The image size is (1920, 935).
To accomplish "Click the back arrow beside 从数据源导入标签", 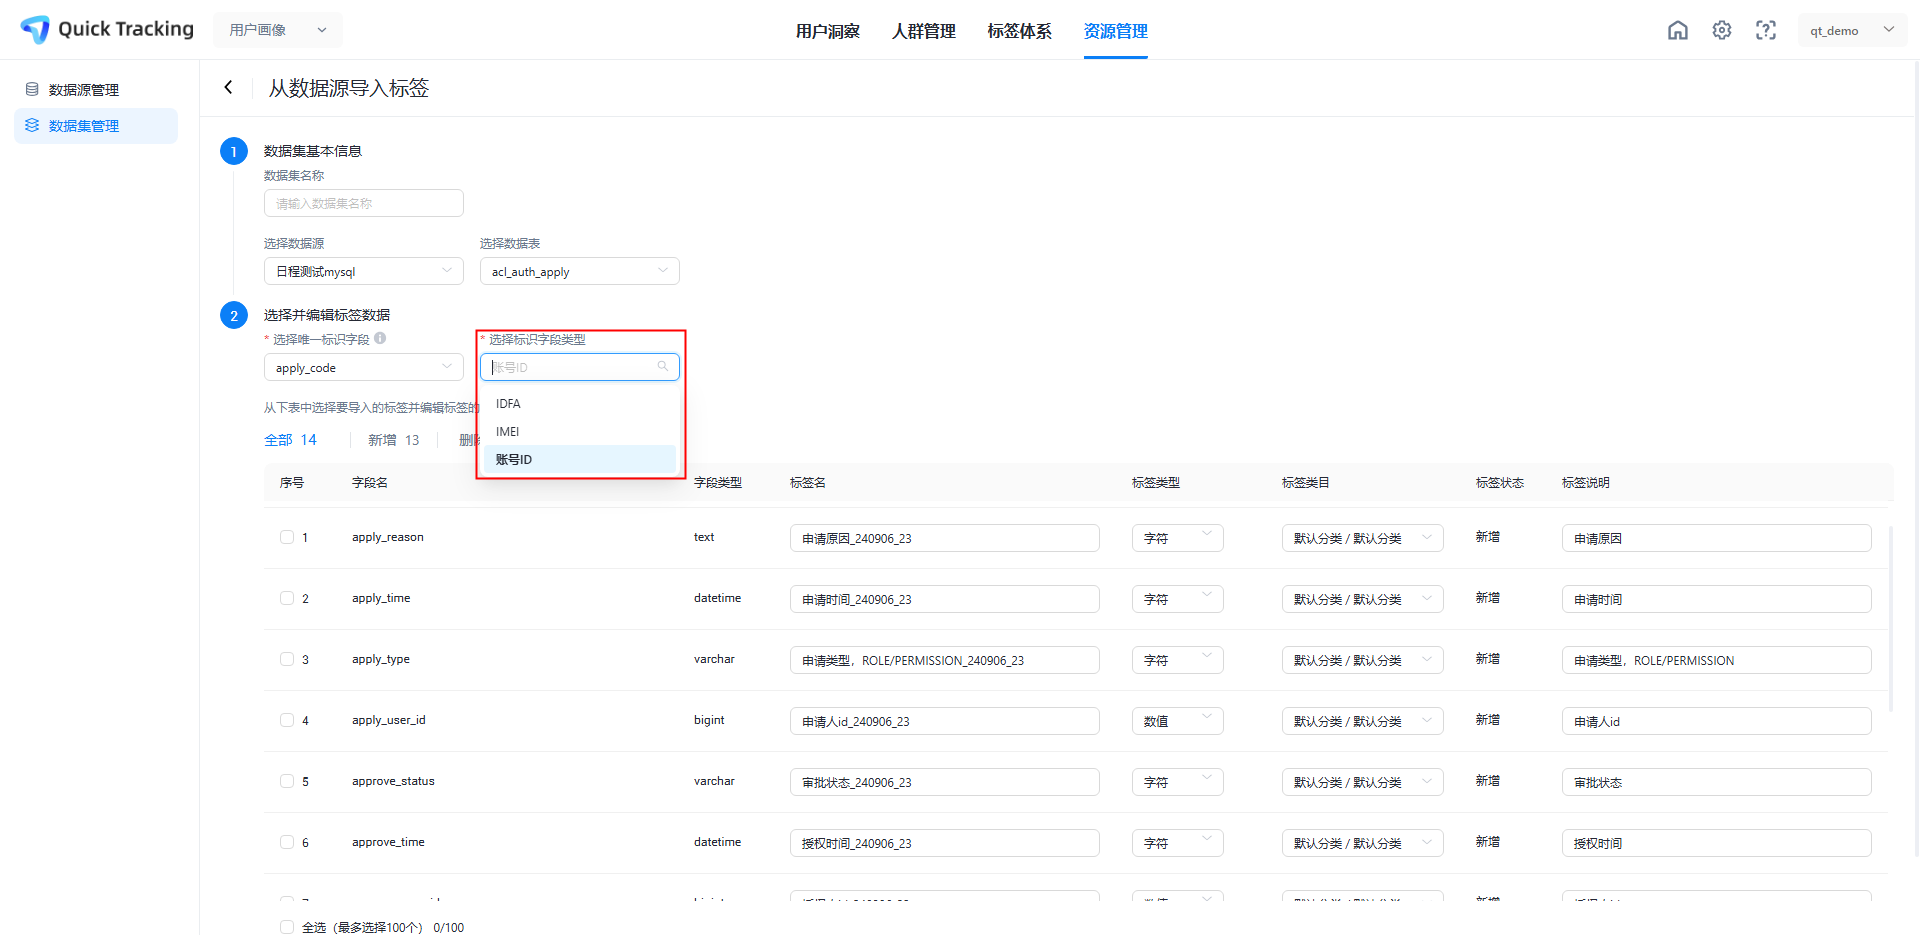I will 228,87.
